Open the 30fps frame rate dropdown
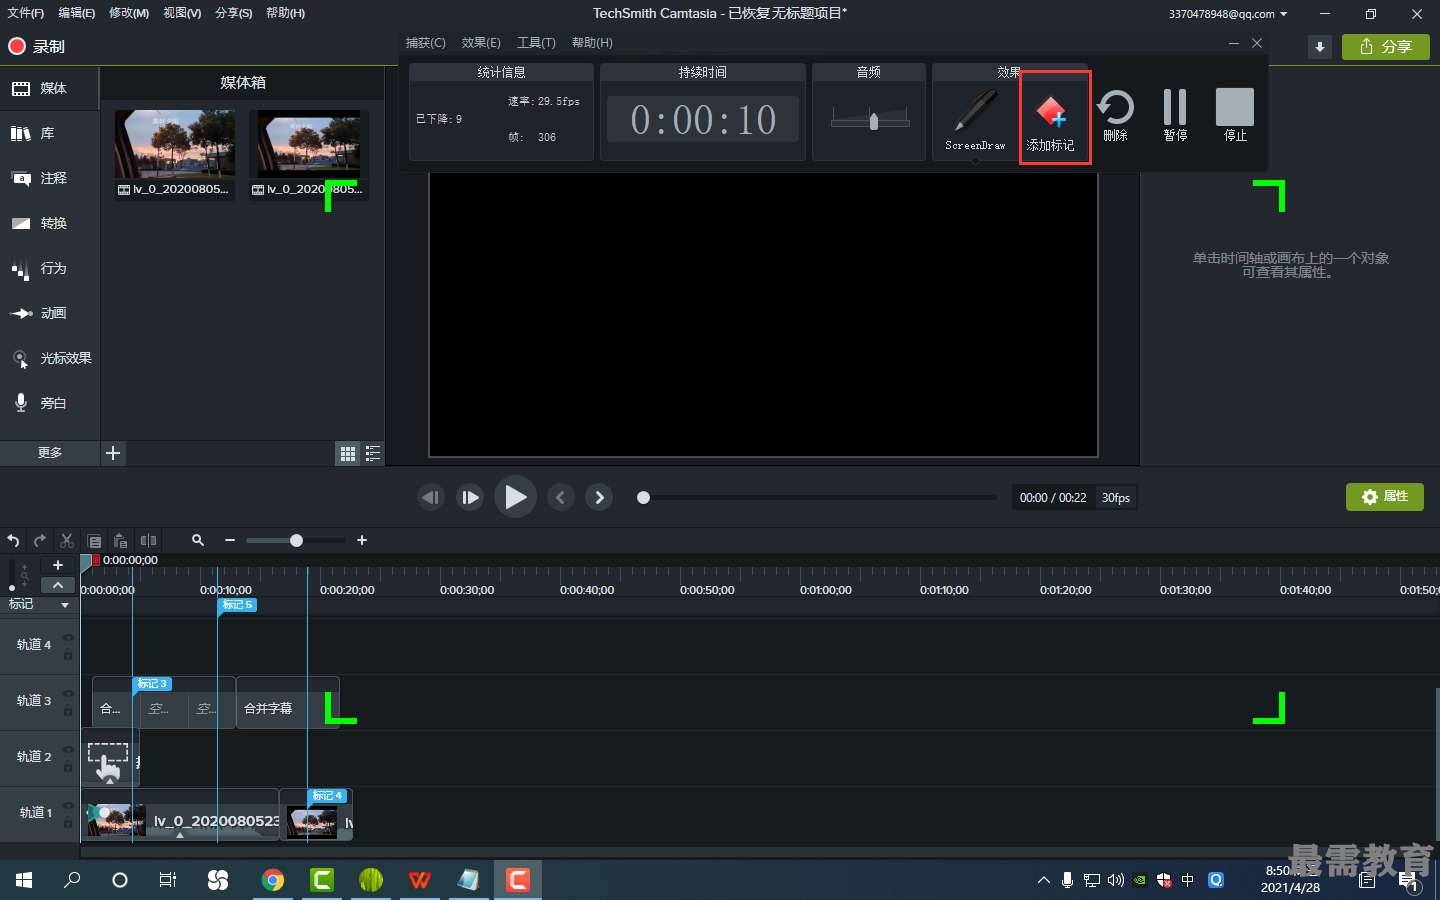 click(x=1116, y=498)
